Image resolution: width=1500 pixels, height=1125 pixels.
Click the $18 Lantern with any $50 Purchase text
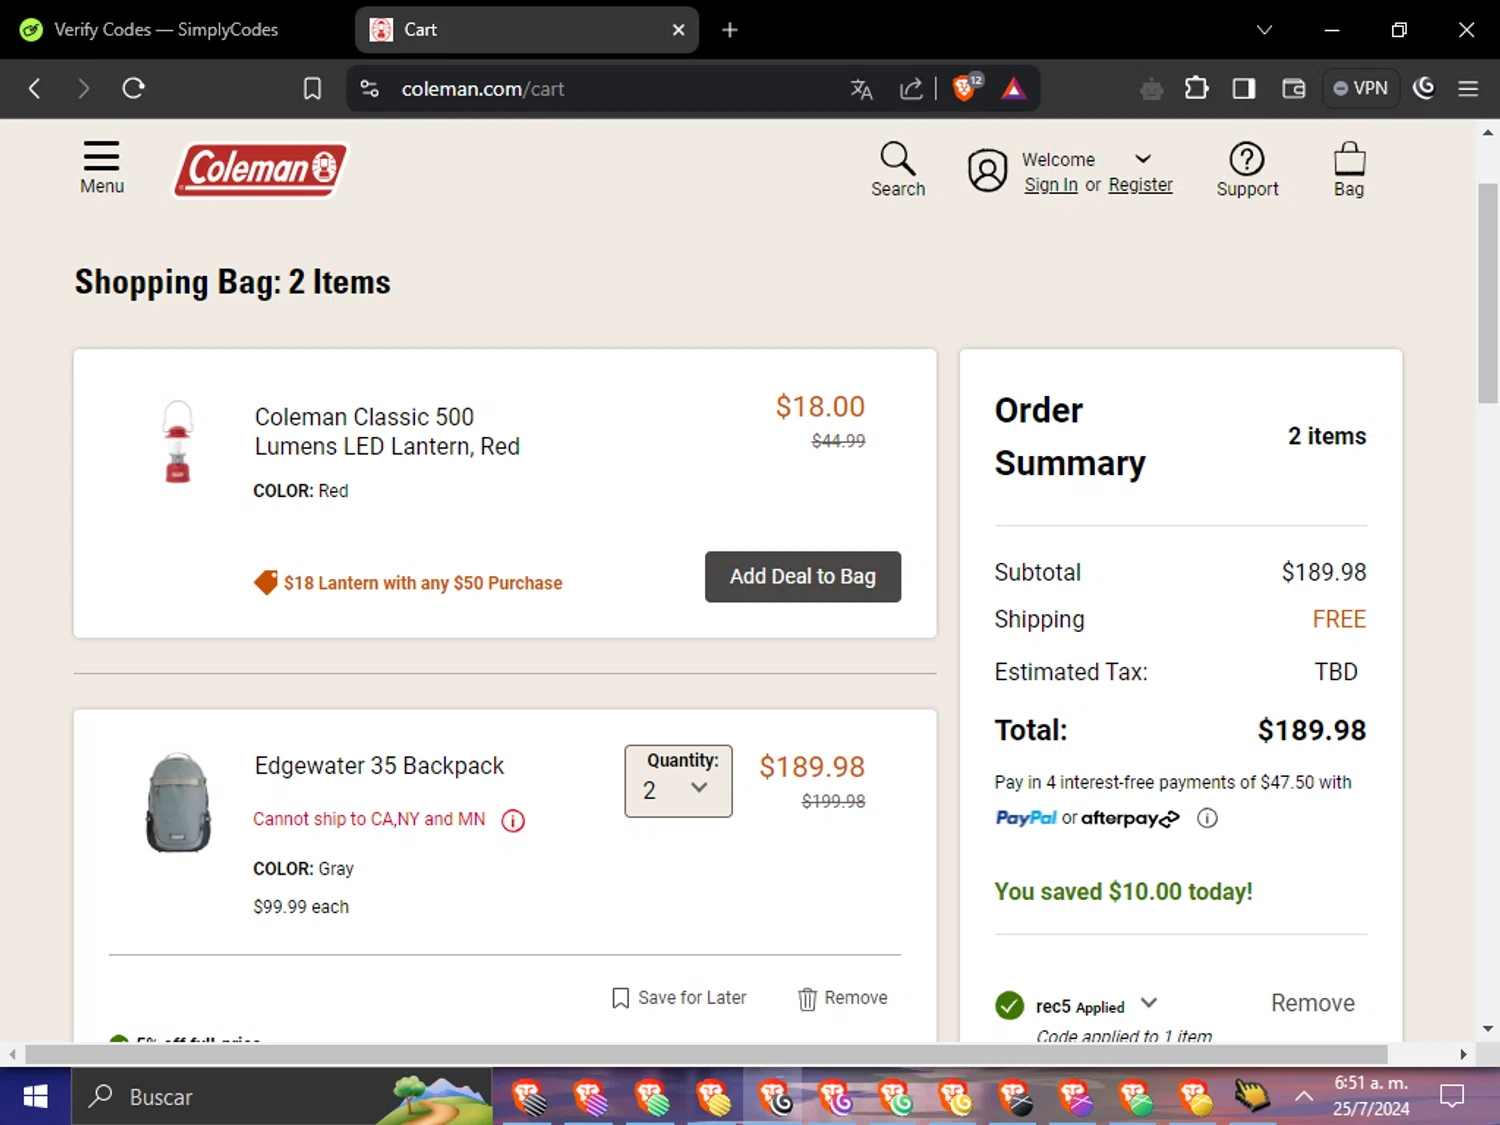tap(423, 583)
